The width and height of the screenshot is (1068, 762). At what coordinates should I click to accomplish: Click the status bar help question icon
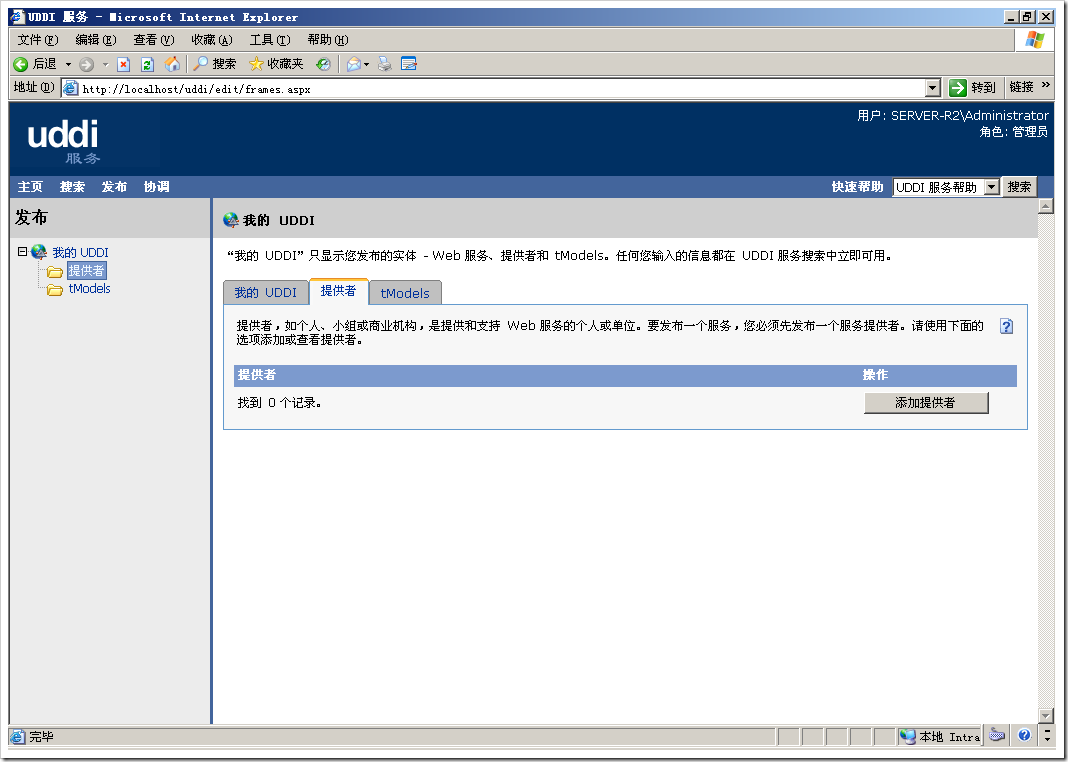click(x=1024, y=735)
